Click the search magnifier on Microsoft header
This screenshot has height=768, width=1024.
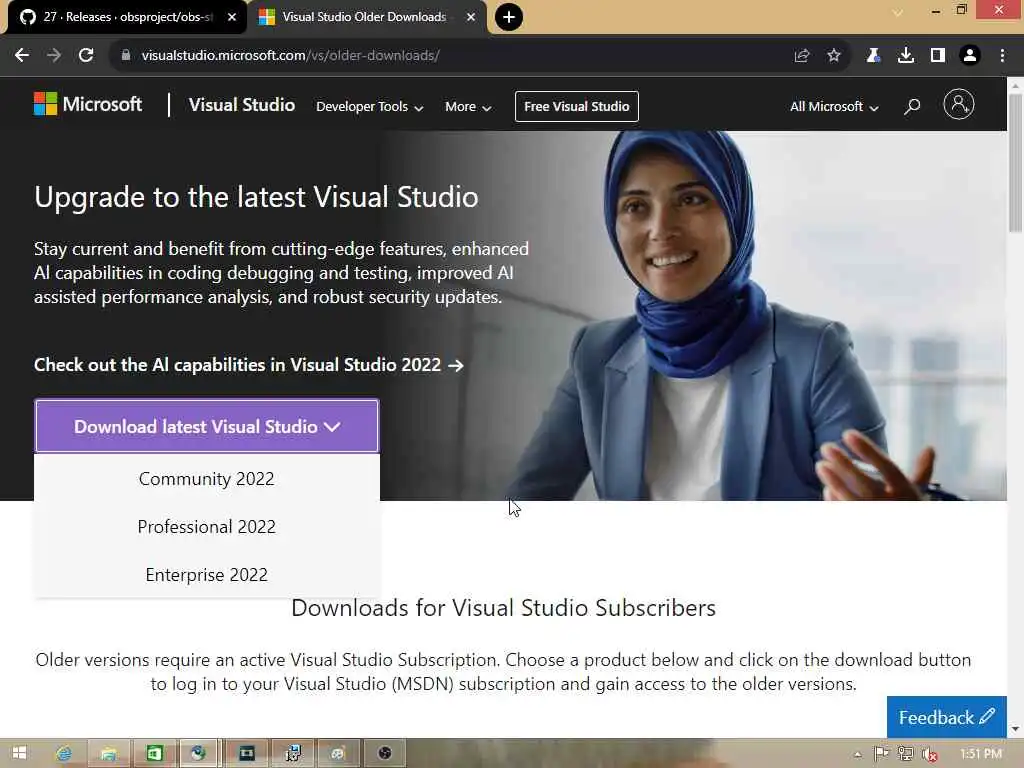point(912,106)
